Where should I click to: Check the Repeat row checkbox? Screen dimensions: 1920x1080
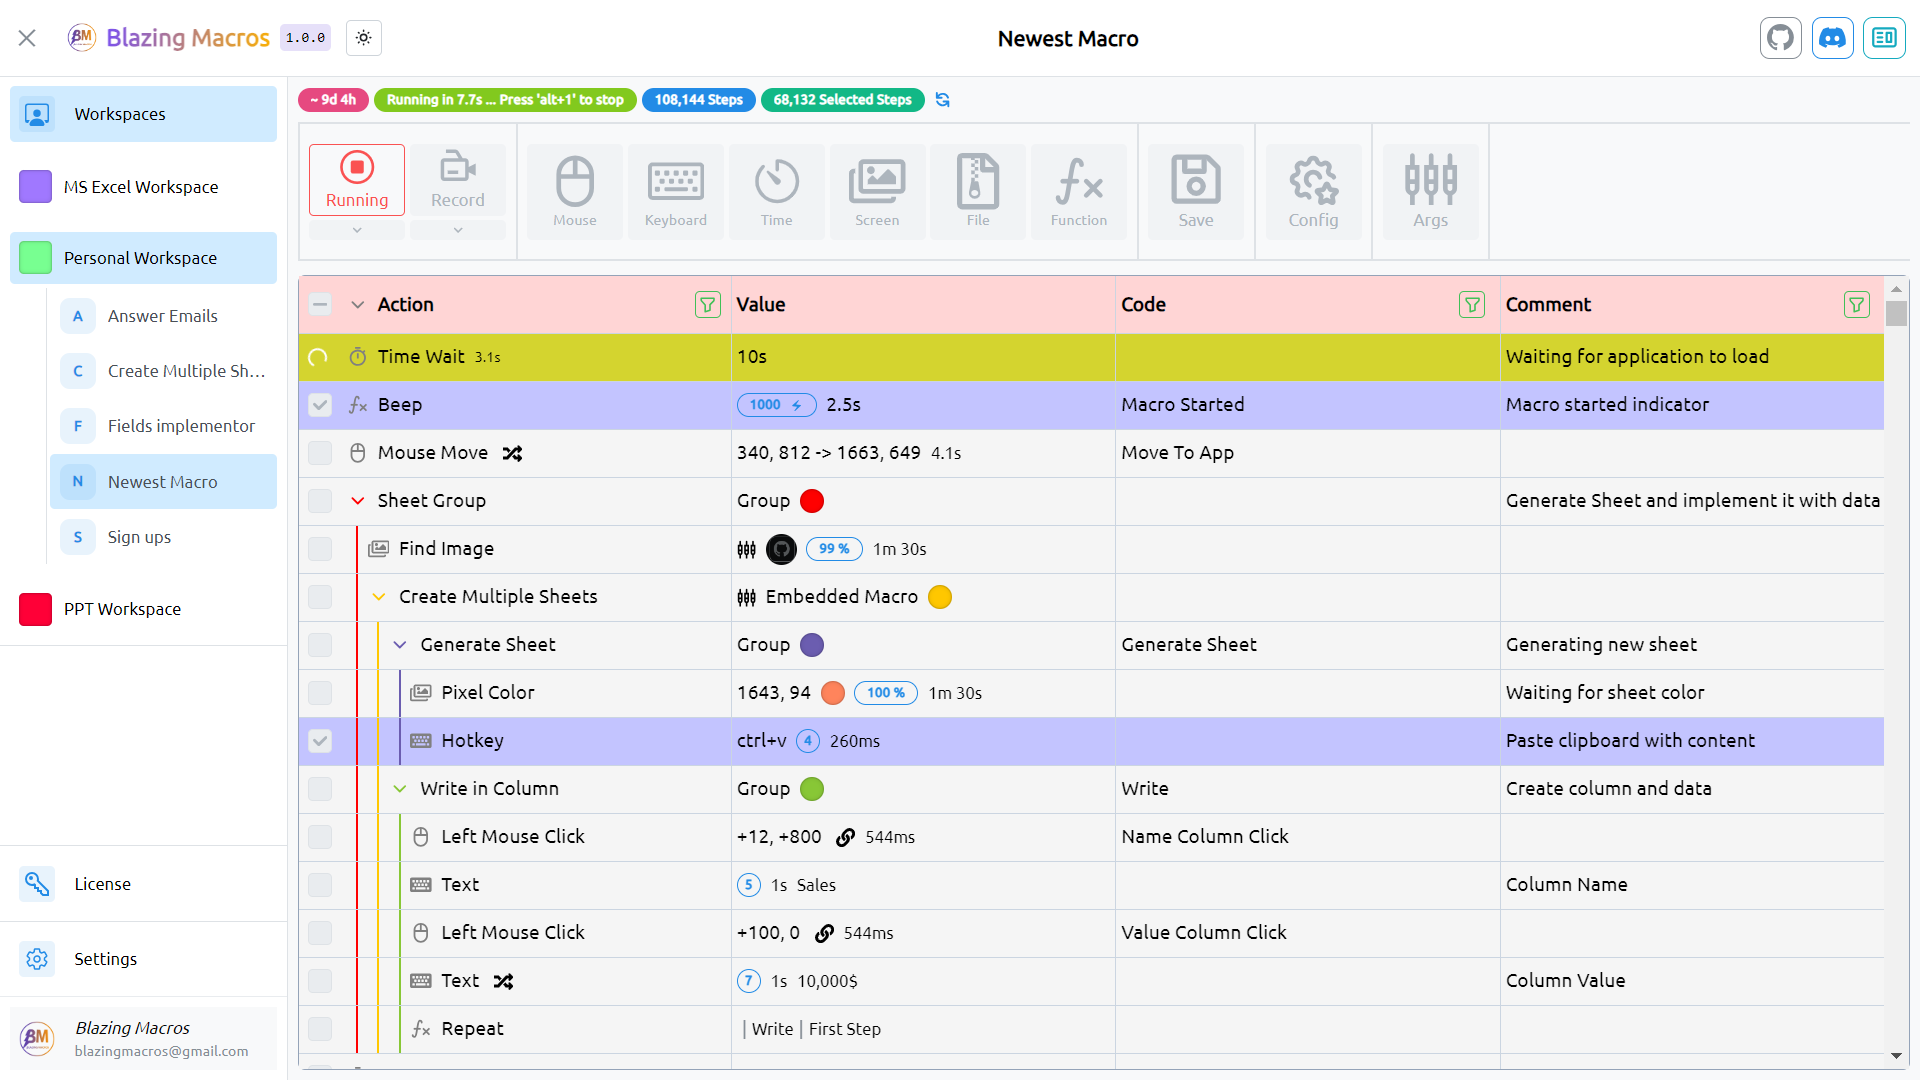[320, 1029]
